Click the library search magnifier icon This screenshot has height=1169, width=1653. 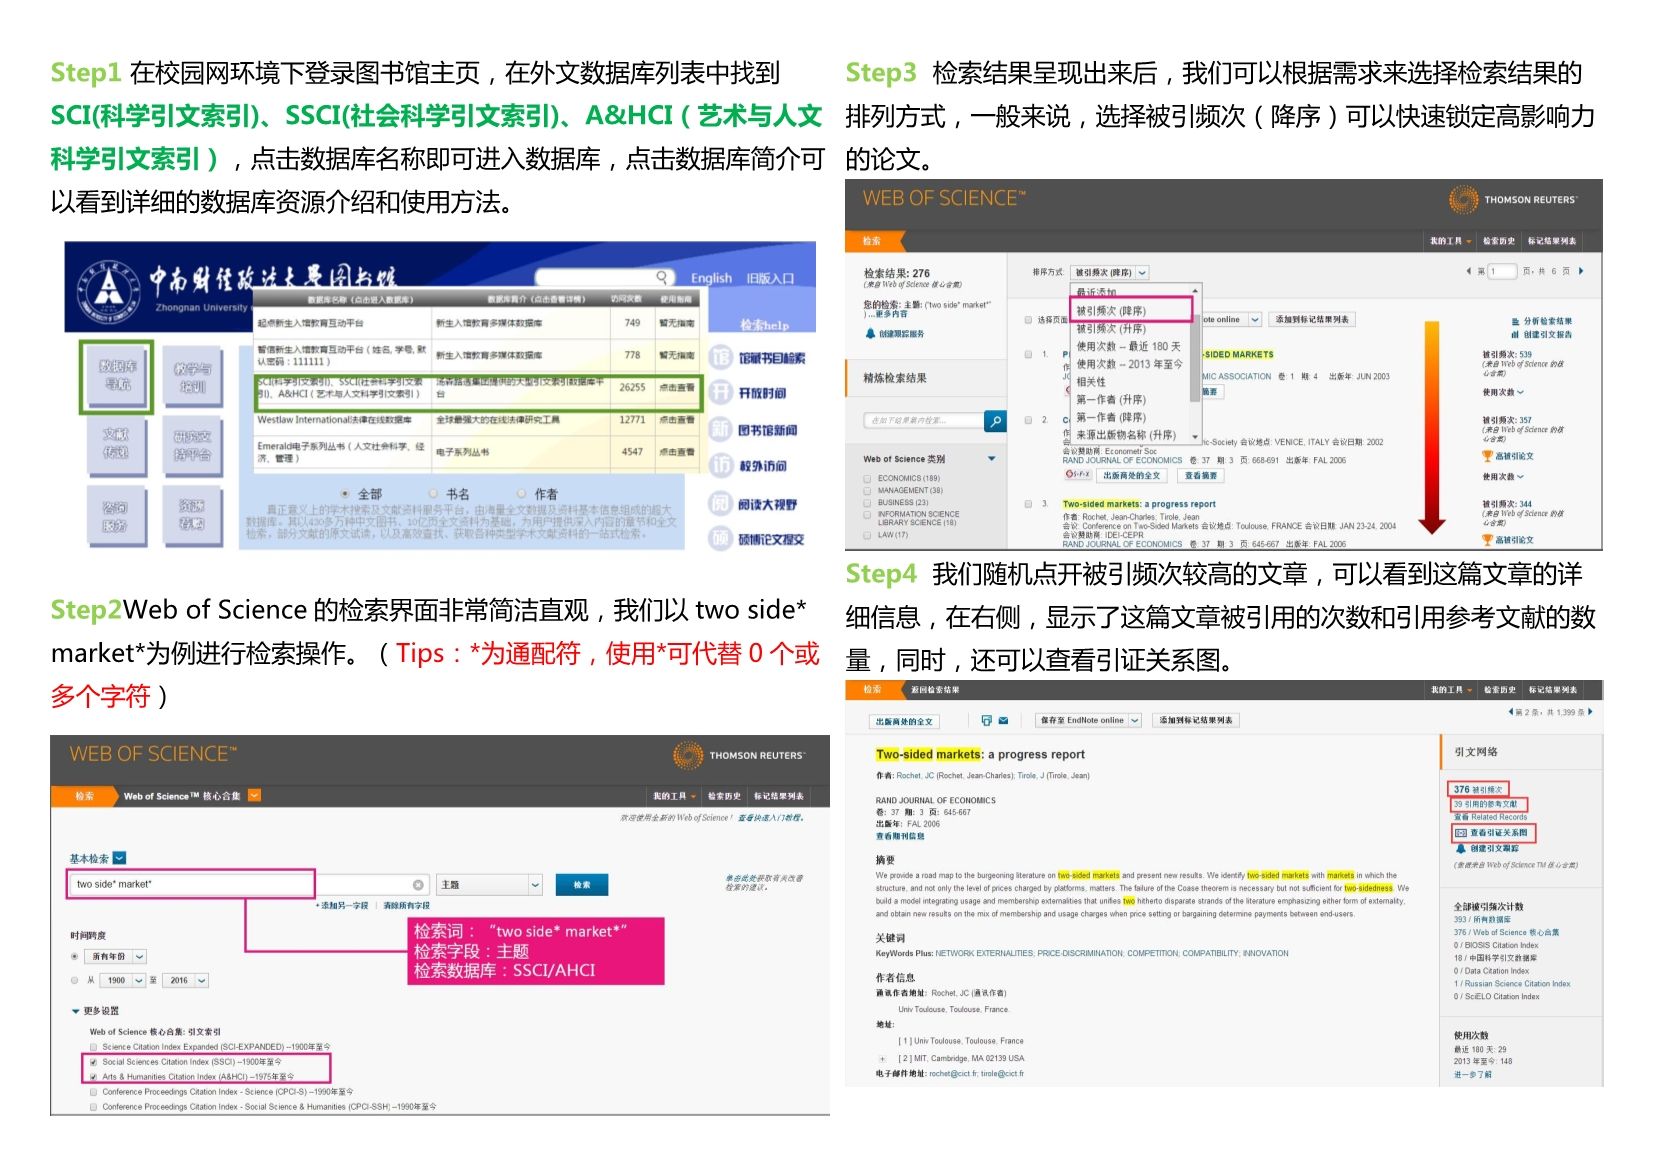[662, 277]
